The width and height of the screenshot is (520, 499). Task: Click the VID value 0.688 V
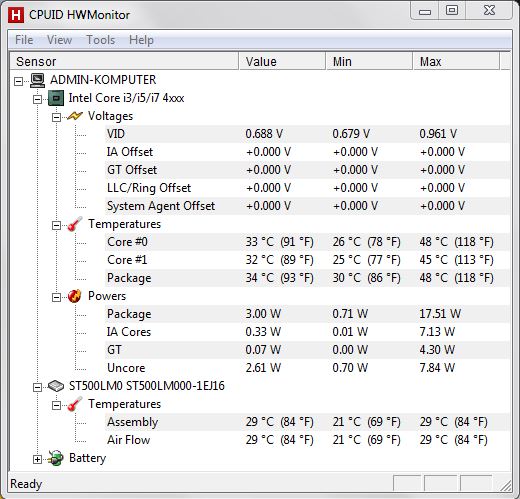(264, 134)
